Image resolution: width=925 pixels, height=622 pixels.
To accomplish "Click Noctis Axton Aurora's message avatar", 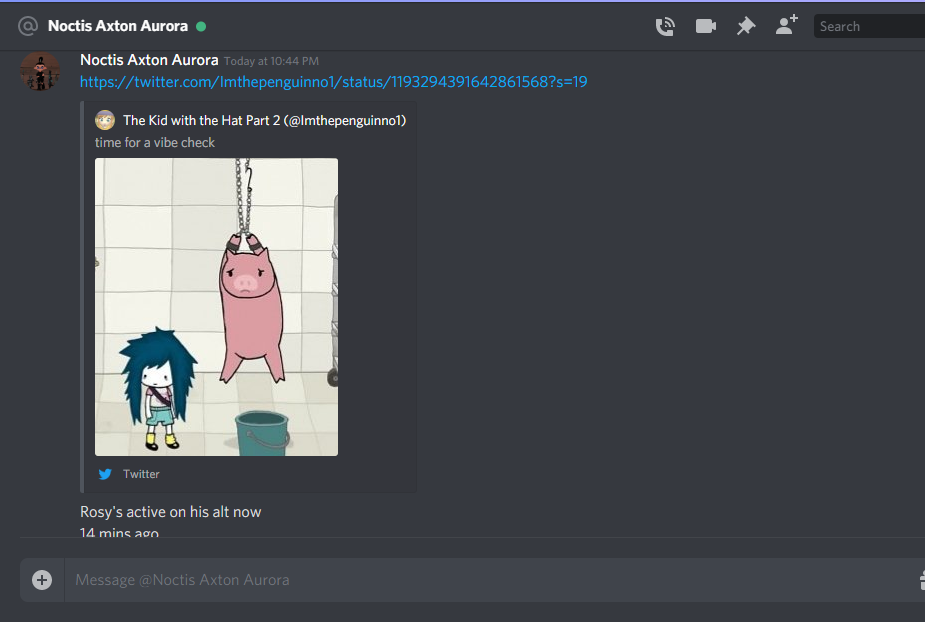I will tap(40, 71).
